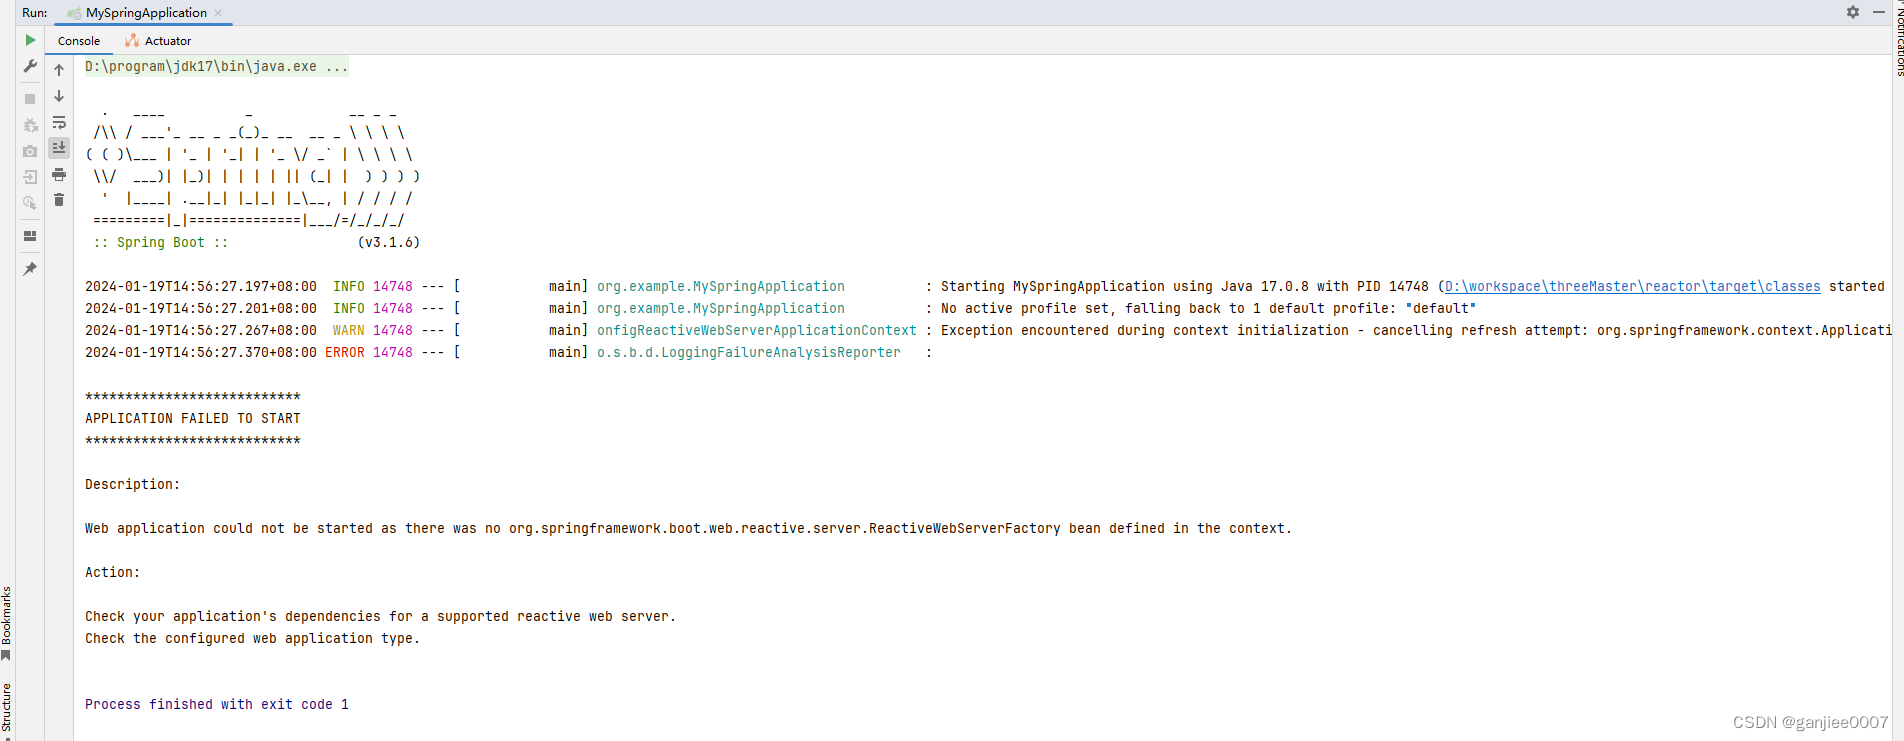Viewport: 1904px width, 741px height.
Task: Hide the Run tool window
Action: coord(1879,12)
